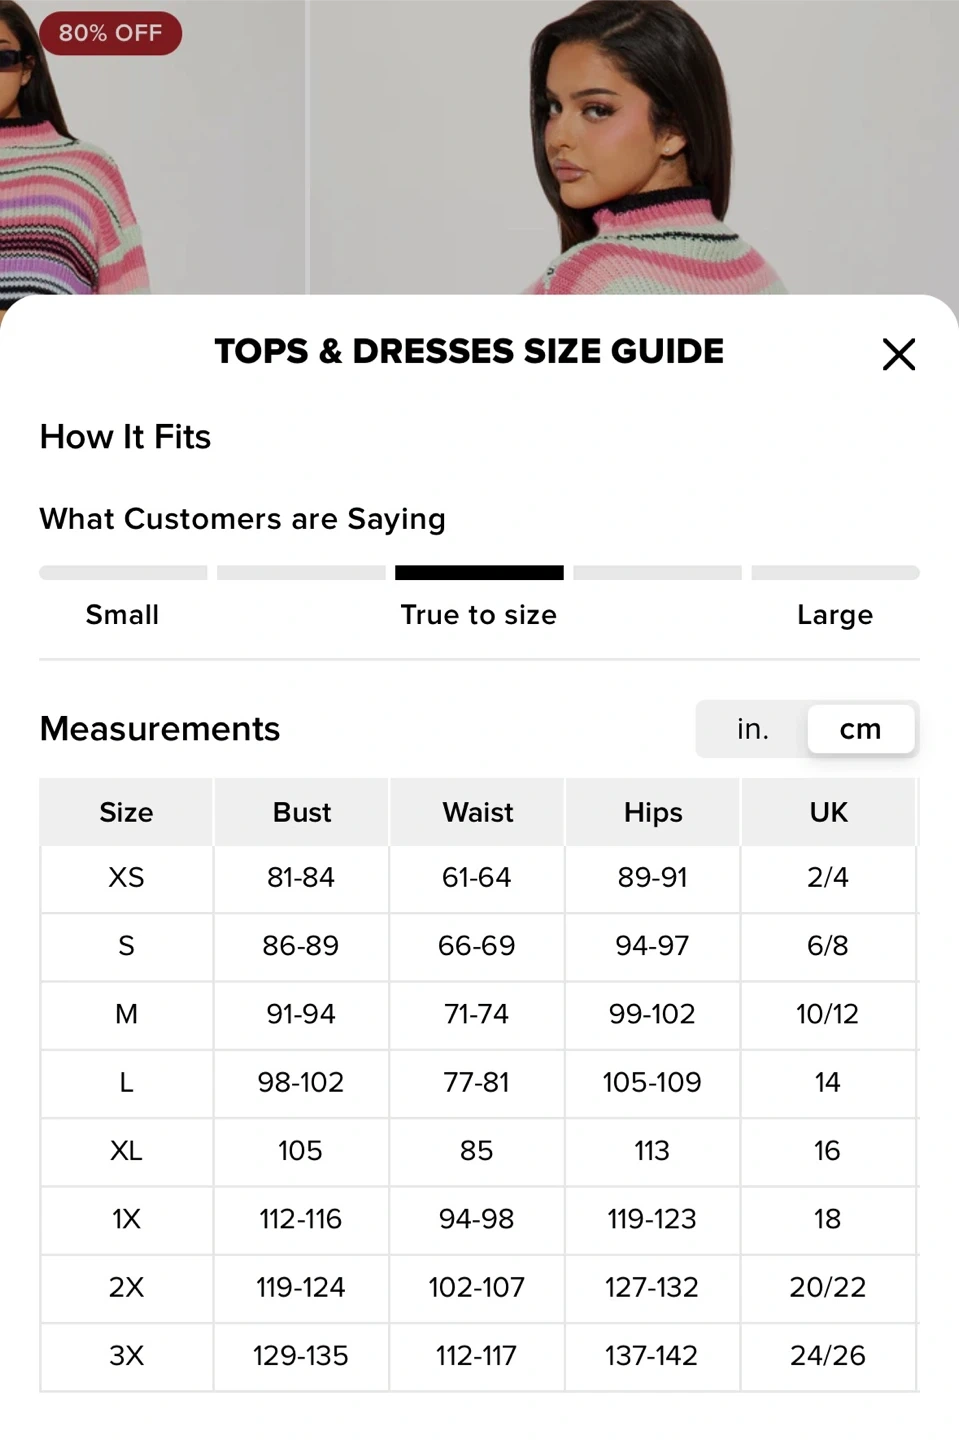Tap the 80% OFF badge
Image resolution: width=959 pixels, height=1440 pixels.
tap(110, 33)
